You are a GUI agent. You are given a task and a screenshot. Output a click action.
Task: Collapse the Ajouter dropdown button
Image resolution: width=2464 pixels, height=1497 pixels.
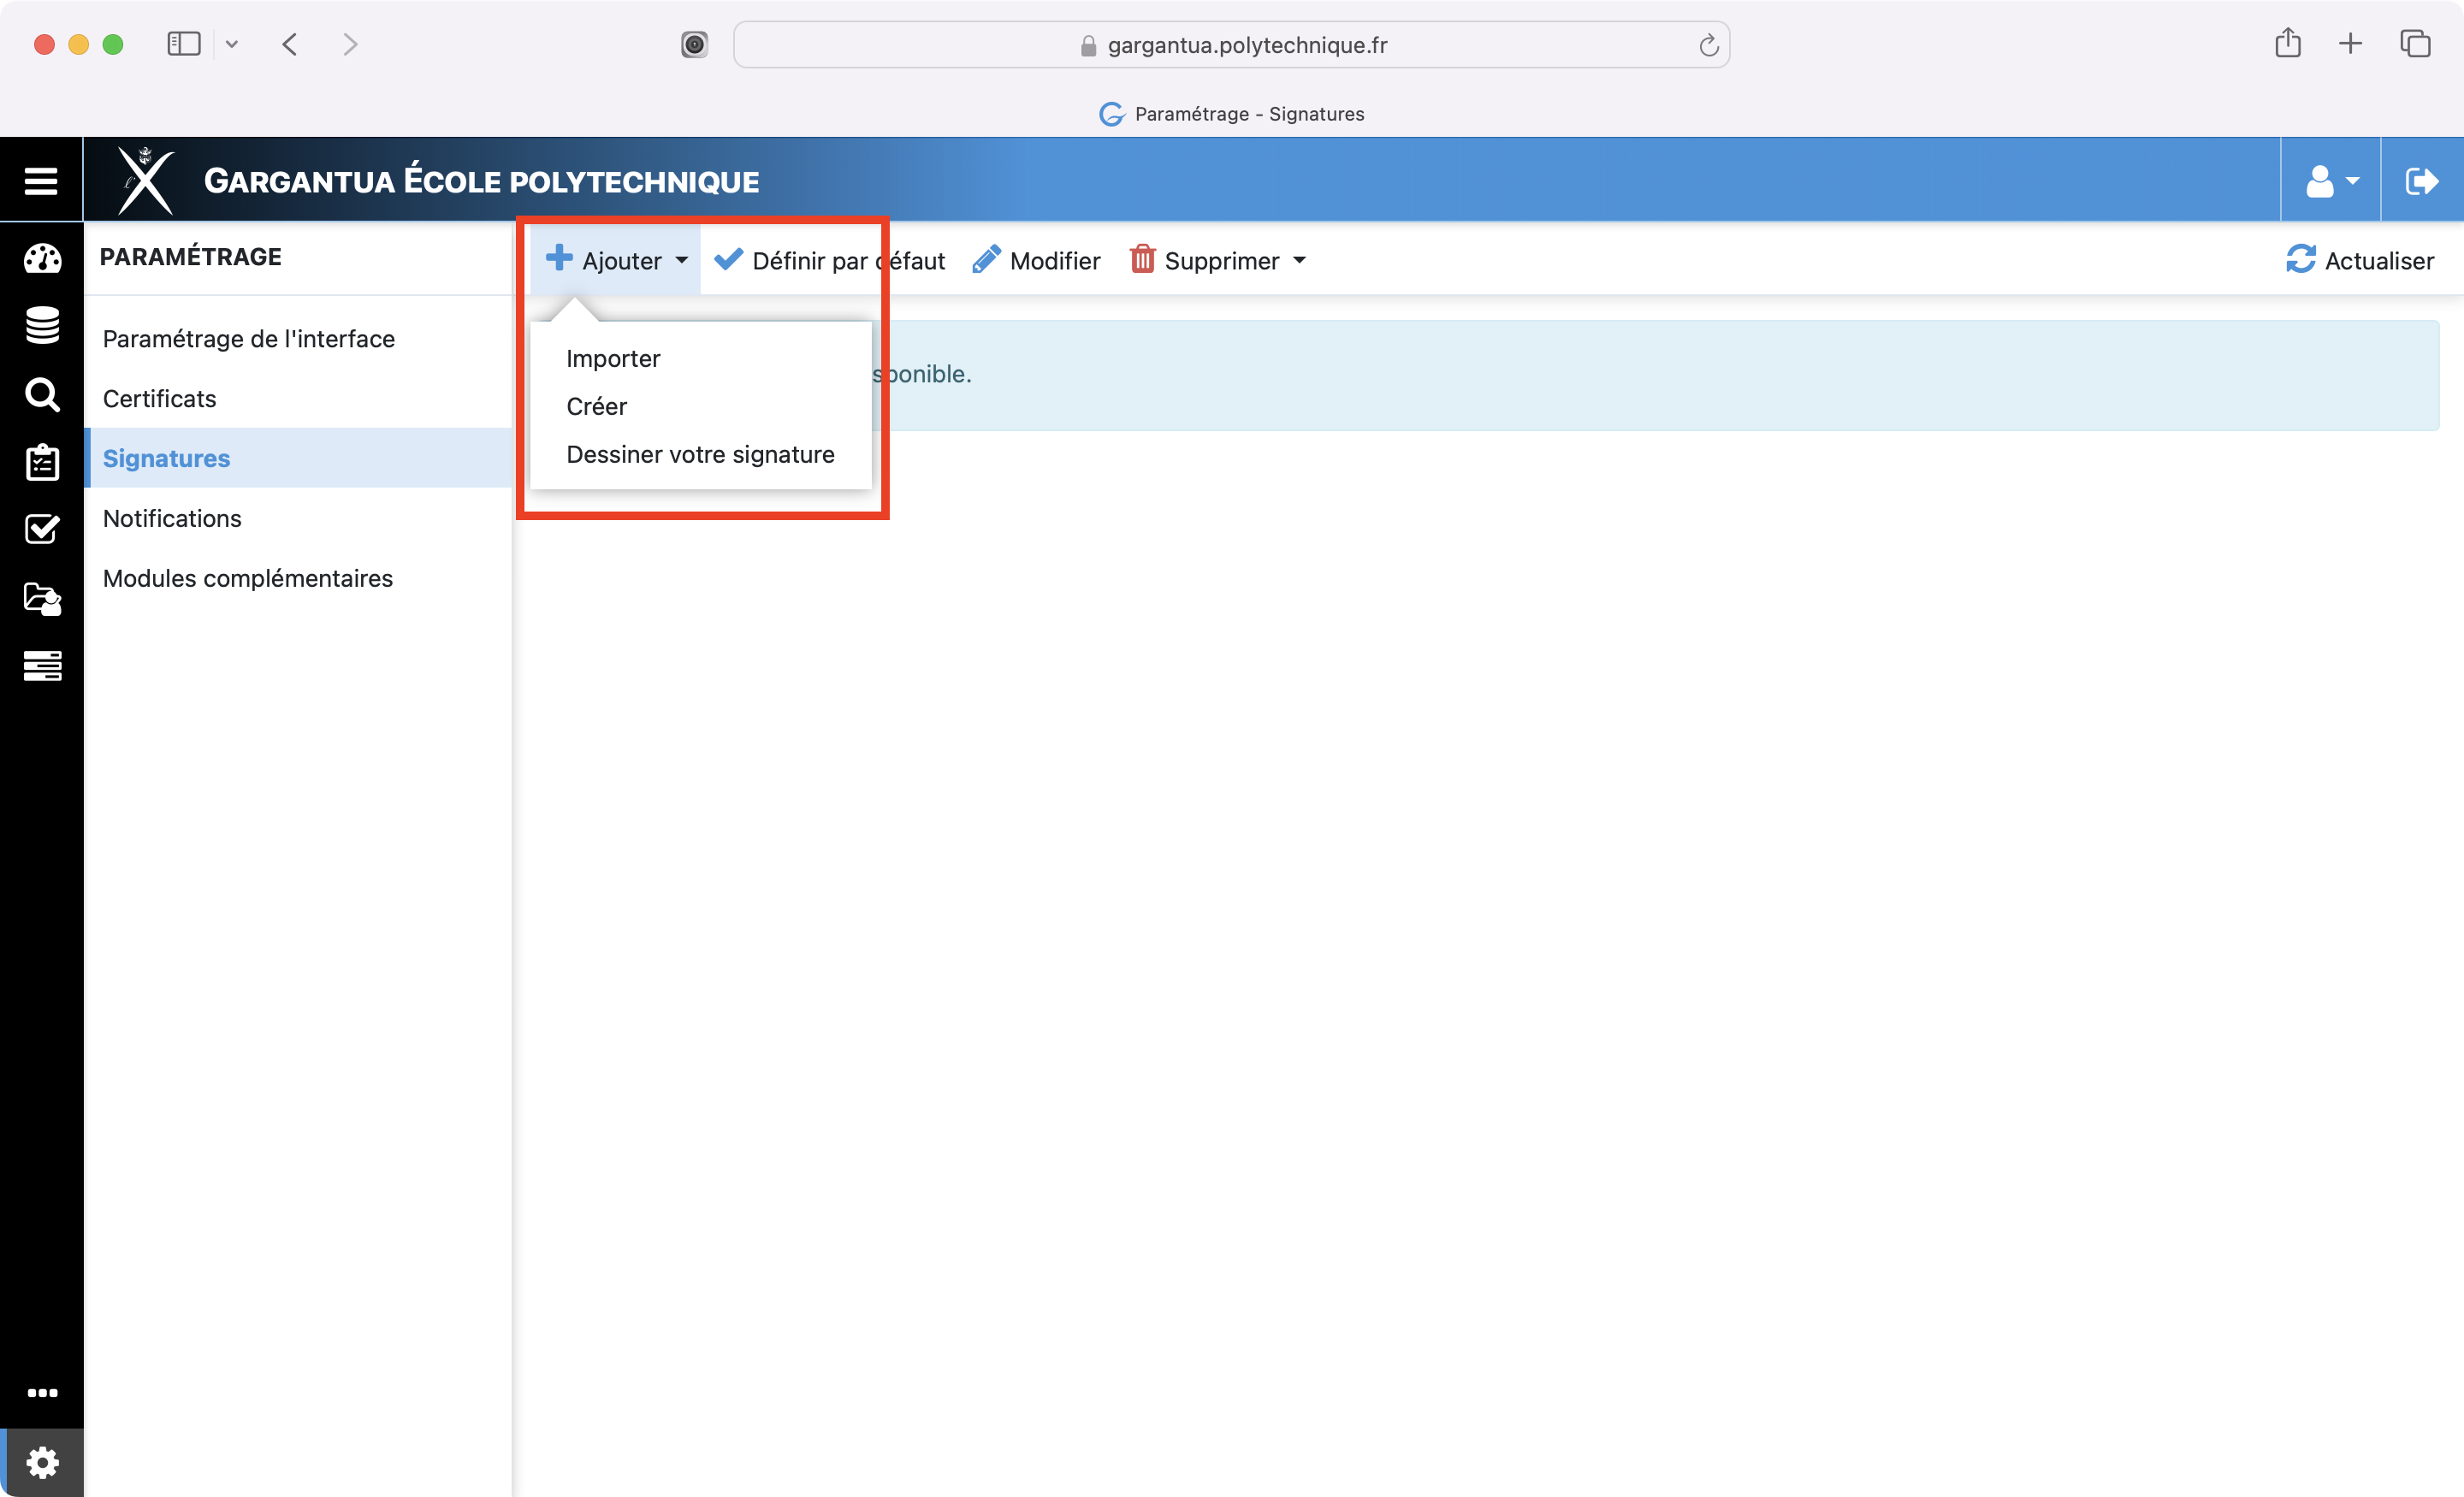pos(616,261)
